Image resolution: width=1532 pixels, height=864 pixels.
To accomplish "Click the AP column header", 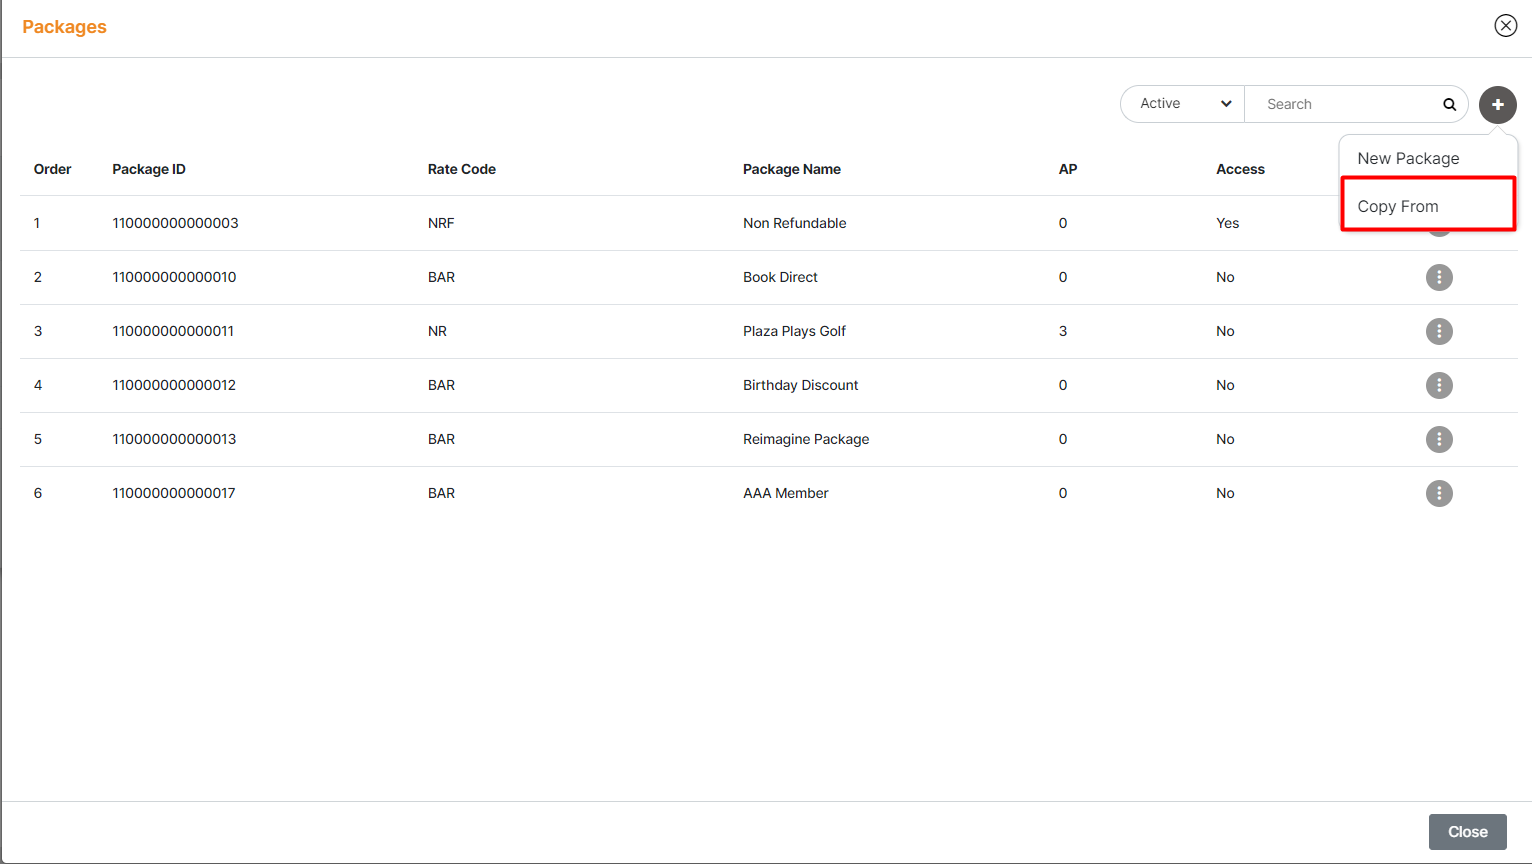I will click(1068, 169).
